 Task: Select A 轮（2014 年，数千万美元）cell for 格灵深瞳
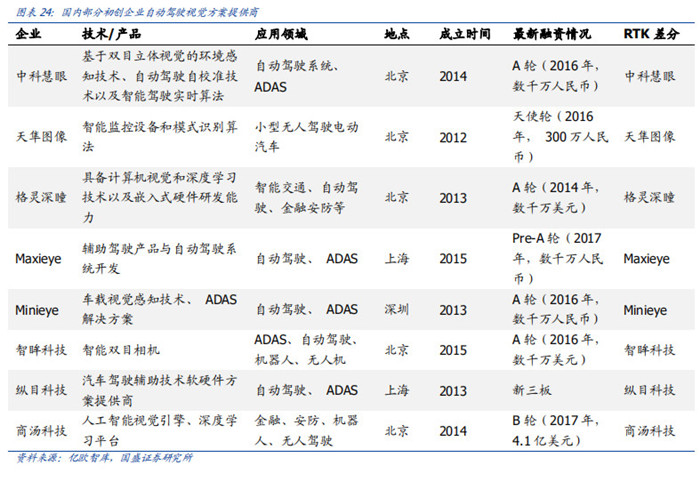pos(556,197)
